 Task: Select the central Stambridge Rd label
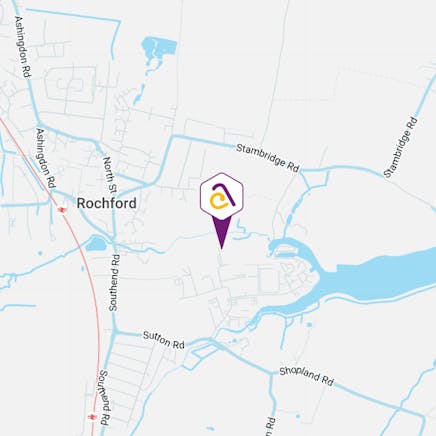(x=268, y=158)
